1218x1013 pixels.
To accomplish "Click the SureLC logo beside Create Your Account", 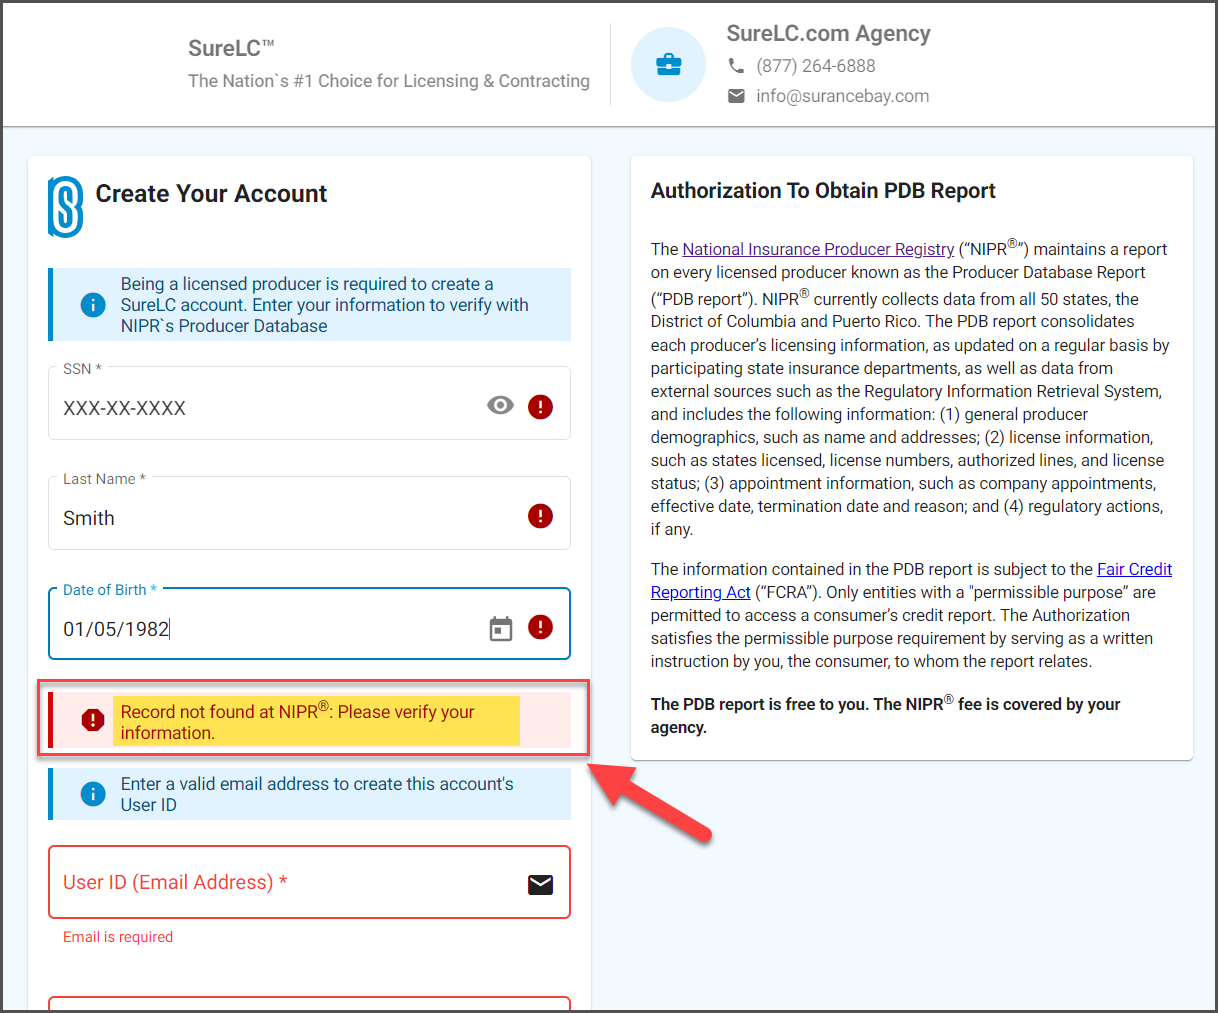I will tap(66, 206).
